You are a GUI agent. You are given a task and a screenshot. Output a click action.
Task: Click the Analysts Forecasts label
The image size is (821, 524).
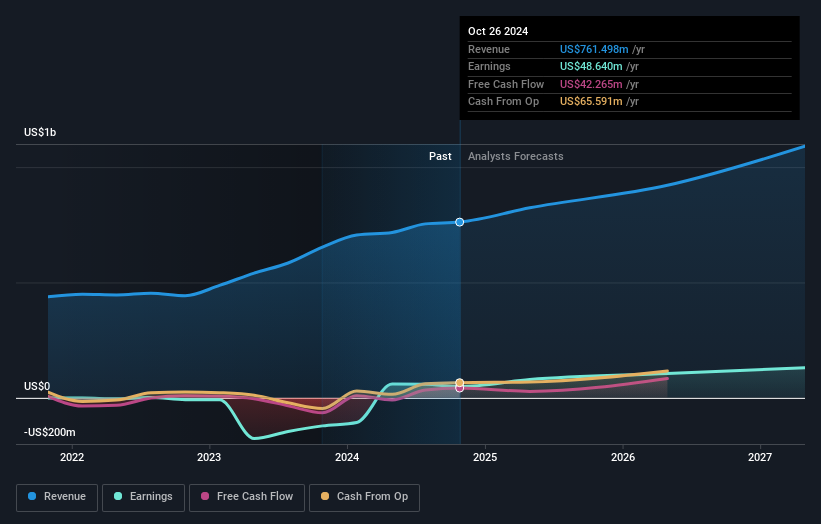click(x=516, y=156)
